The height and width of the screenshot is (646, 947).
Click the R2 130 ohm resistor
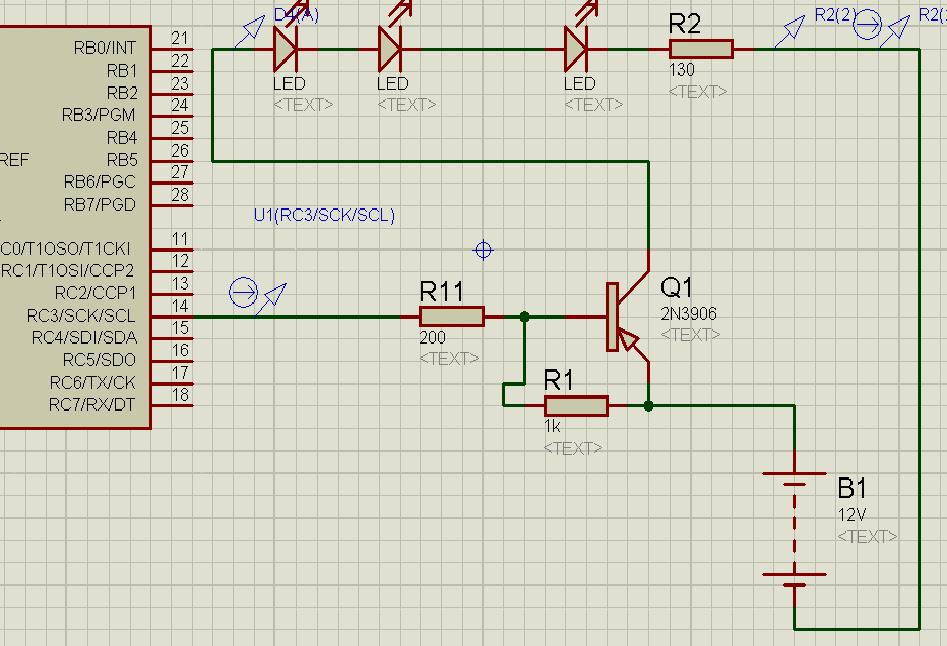[x=700, y=49]
